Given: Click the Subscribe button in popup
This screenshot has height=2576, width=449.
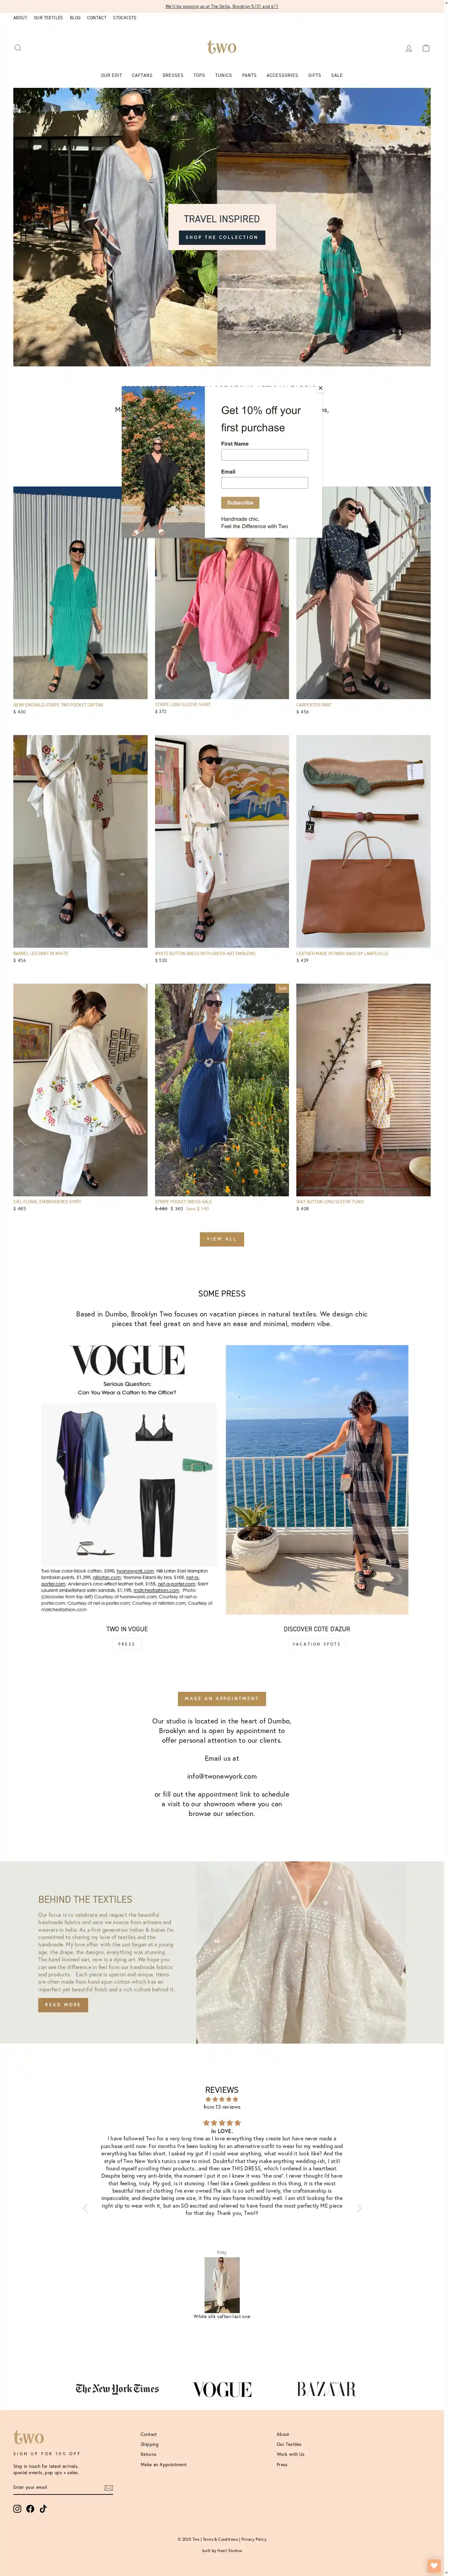Looking at the screenshot, I should [x=240, y=503].
